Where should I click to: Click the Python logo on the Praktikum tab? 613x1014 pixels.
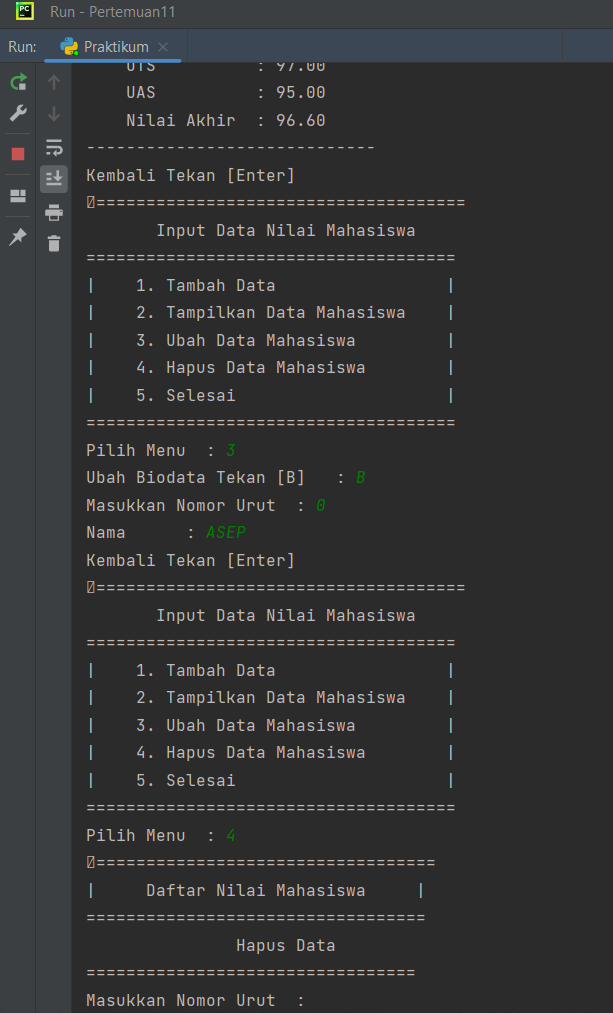click(x=69, y=46)
